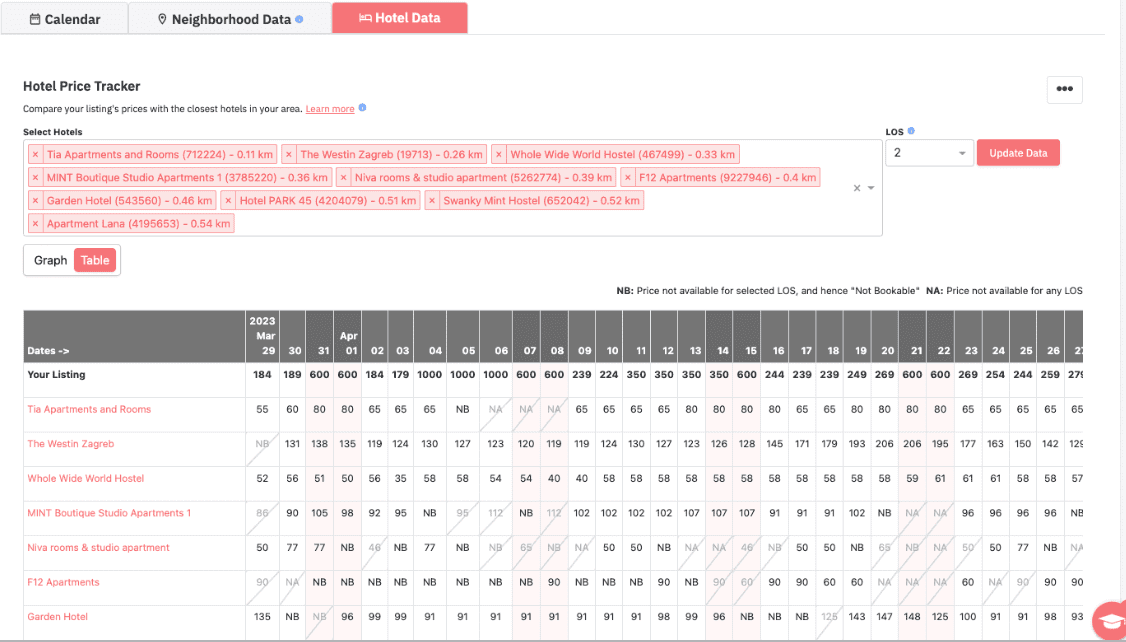Click the Update Data button
Screen dimensions: 1126x642
click(x=1018, y=153)
